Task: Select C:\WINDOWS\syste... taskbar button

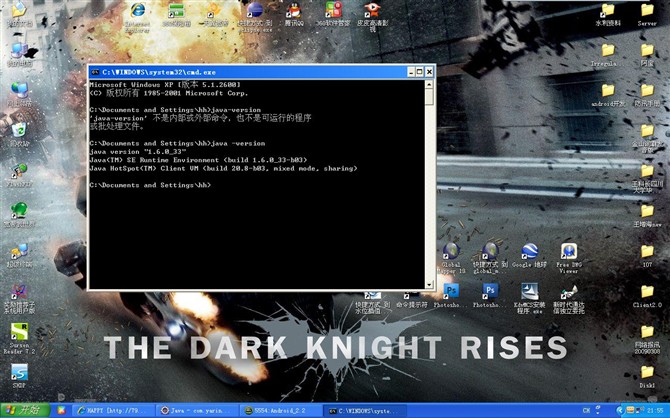Action: pos(364,410)
